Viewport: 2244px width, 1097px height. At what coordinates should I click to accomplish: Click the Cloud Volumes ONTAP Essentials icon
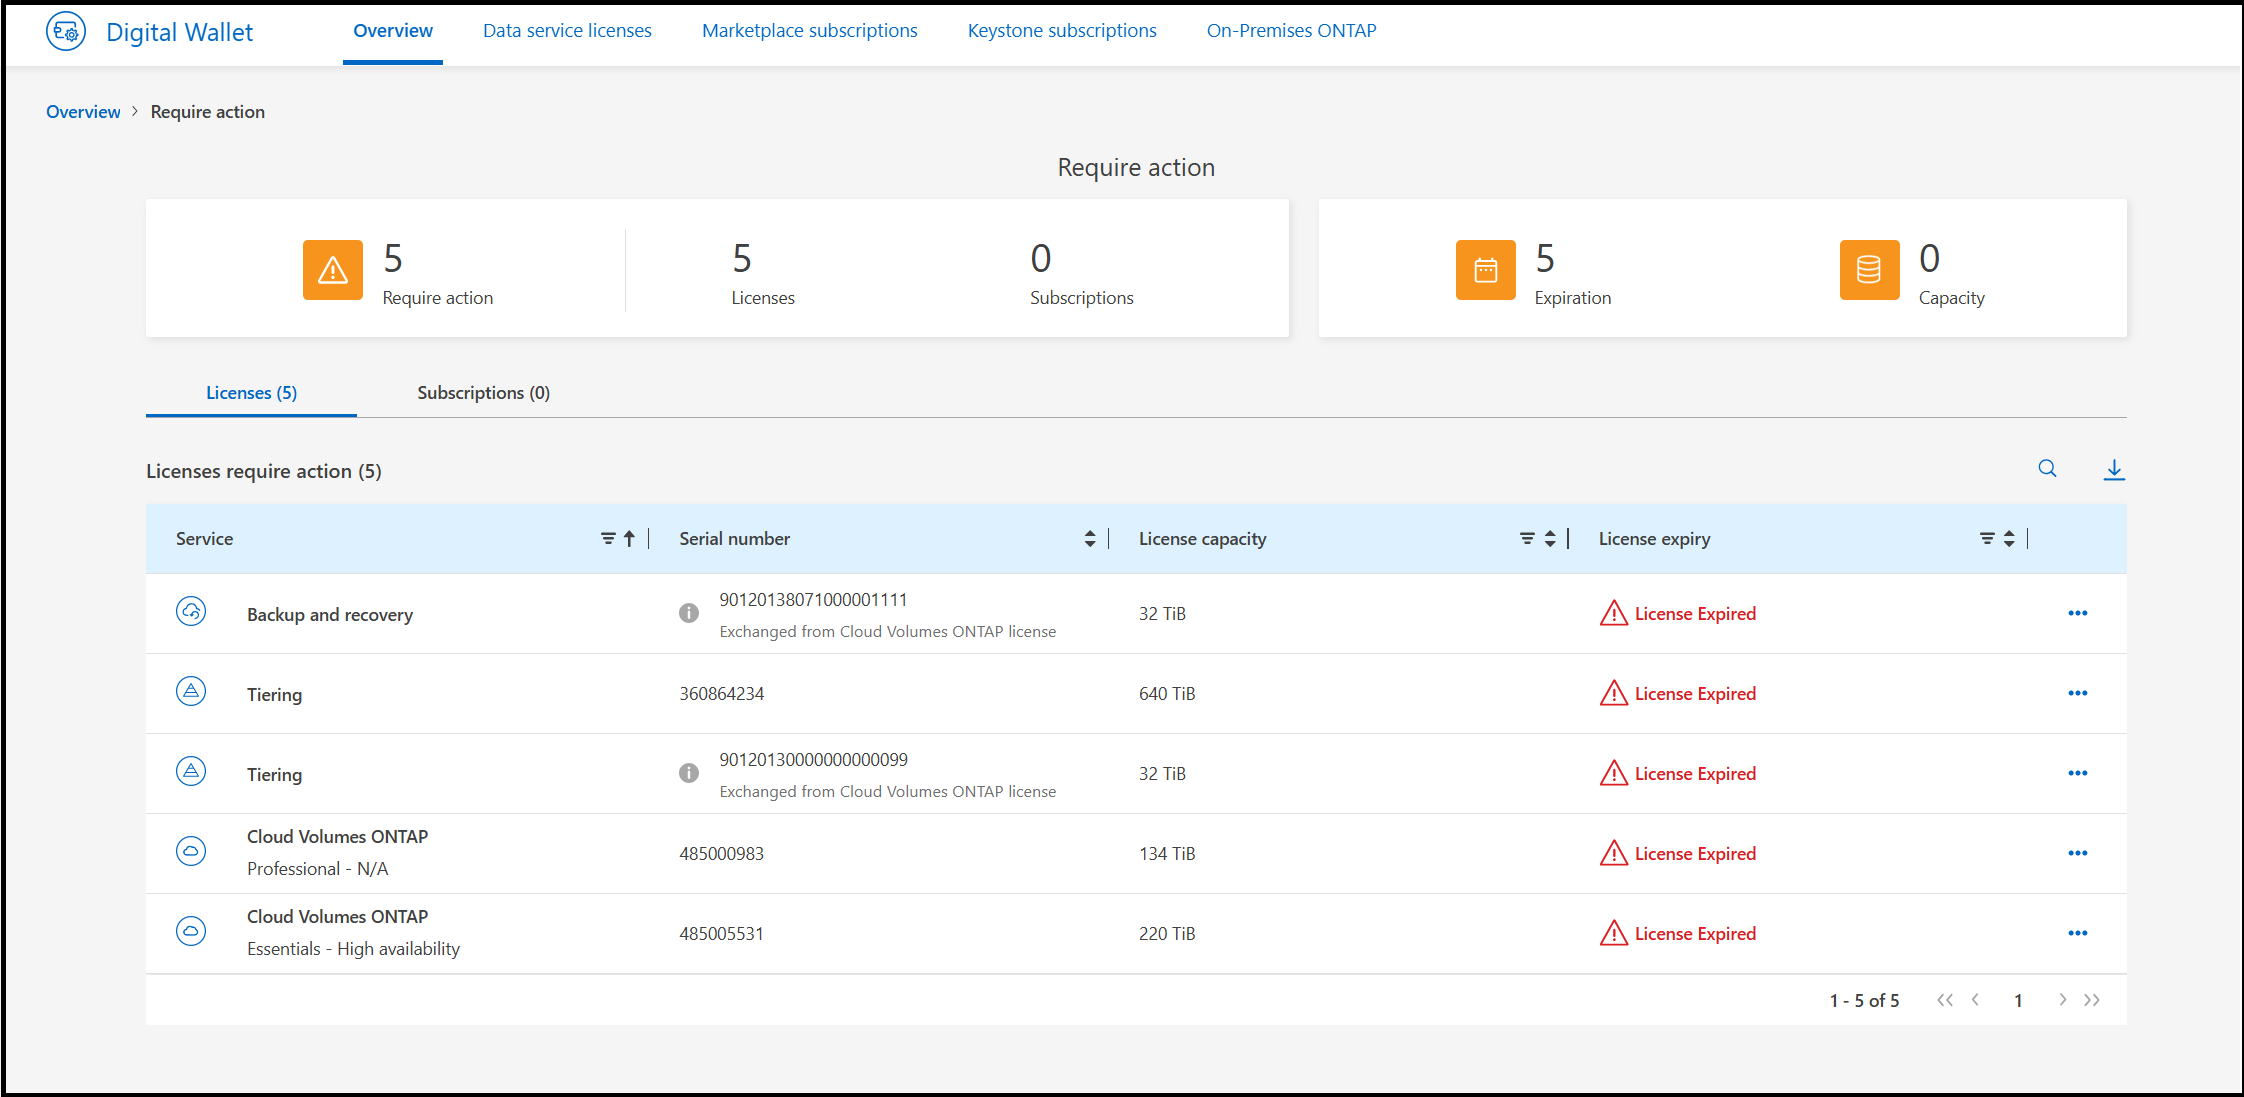[x=191, y=931]
